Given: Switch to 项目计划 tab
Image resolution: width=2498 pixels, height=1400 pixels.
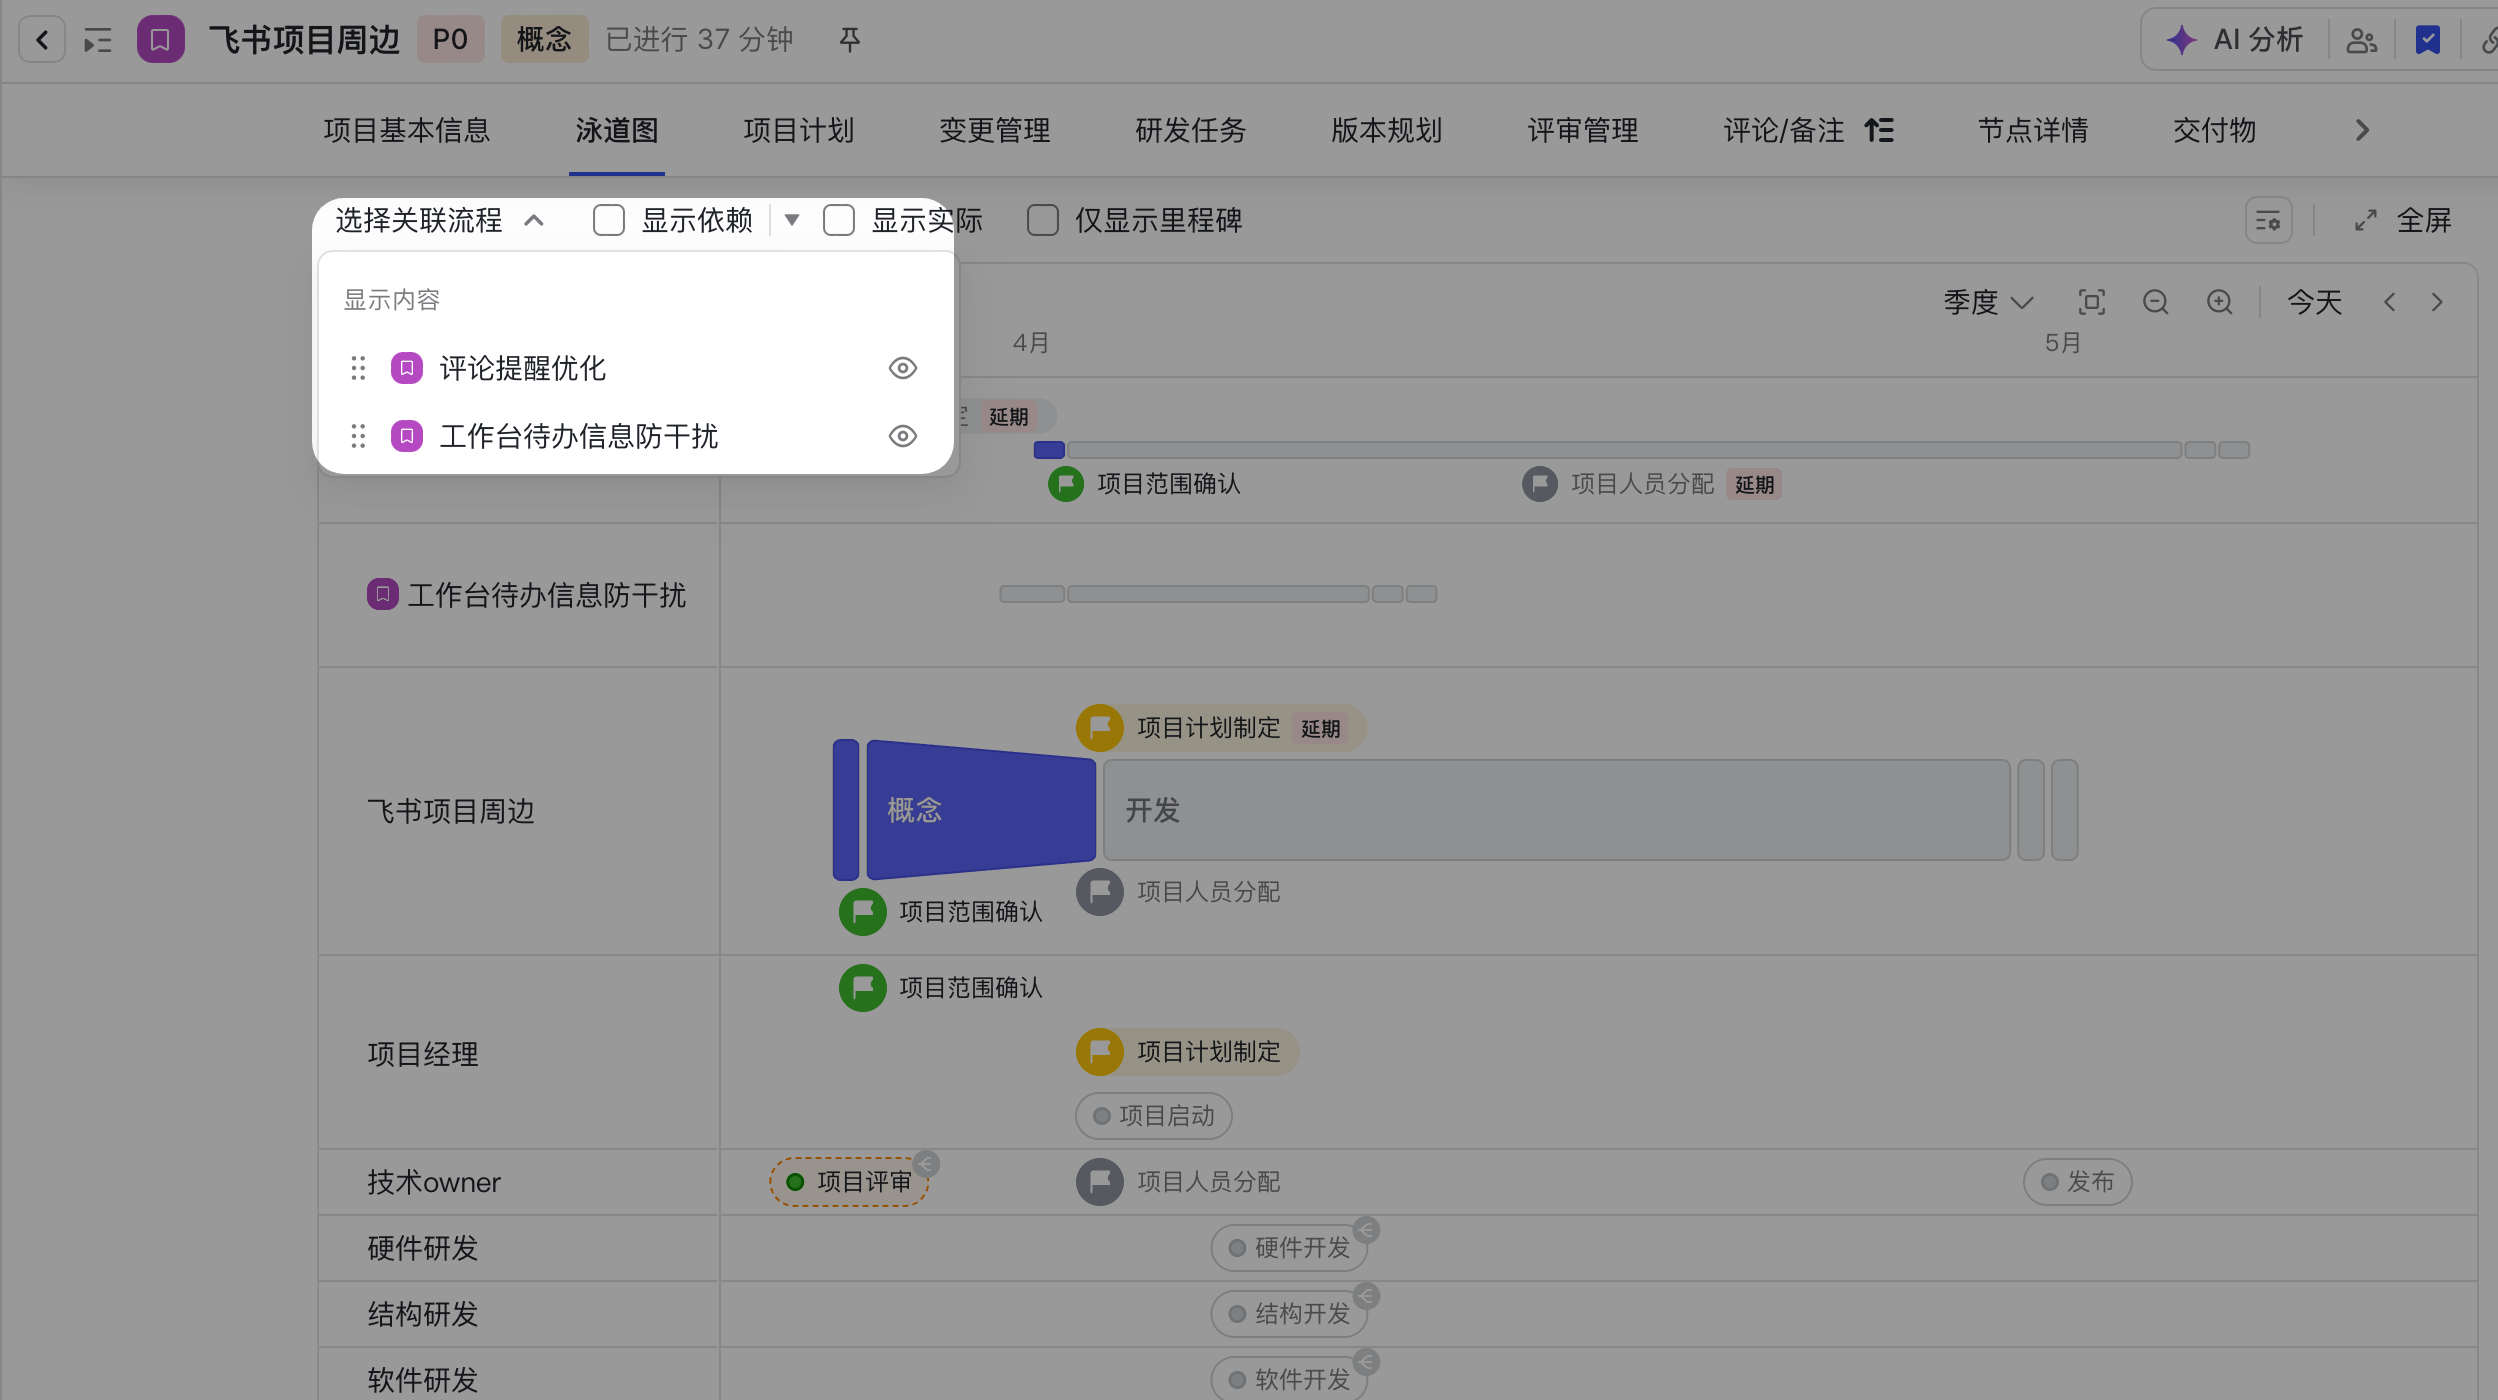Looking at the screenshot, I should [x=799, y=130].
